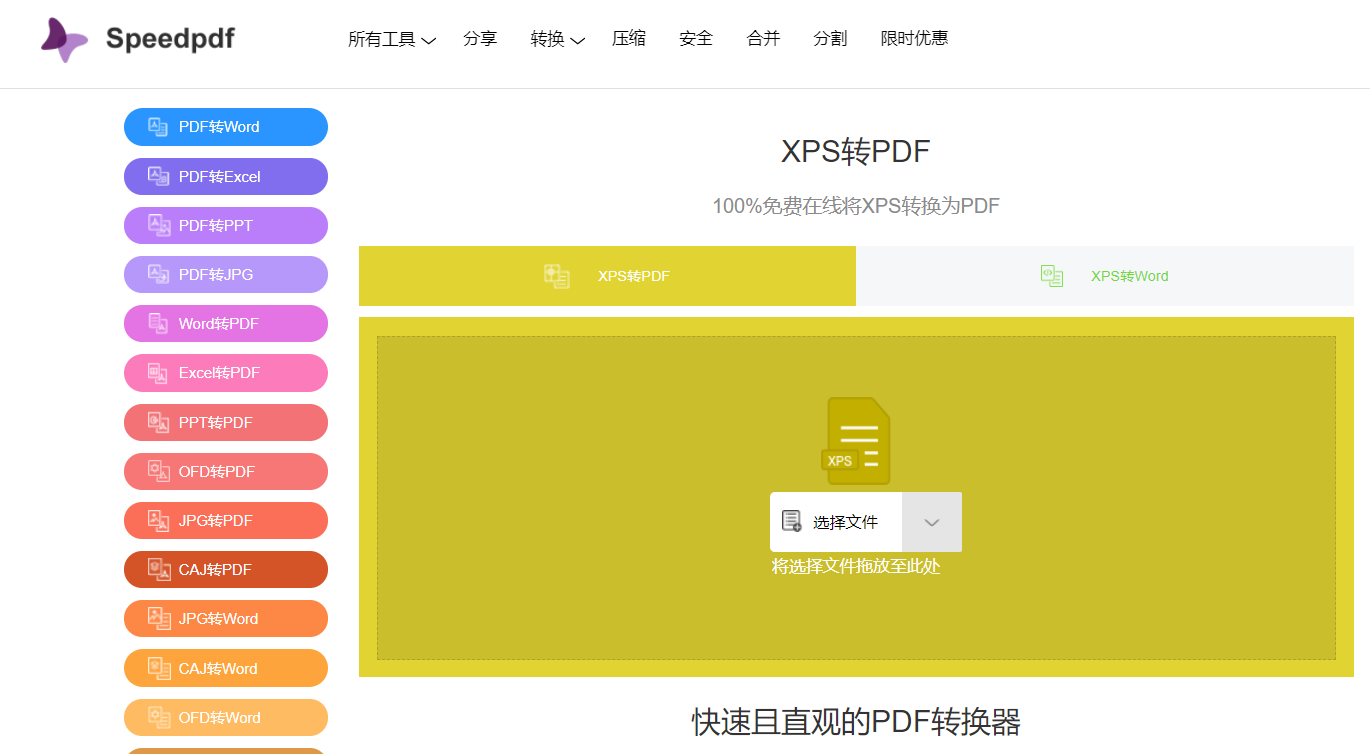Open the 所有工具 menu label
Screen dimensions: 1370x754
tap(382, 39)
